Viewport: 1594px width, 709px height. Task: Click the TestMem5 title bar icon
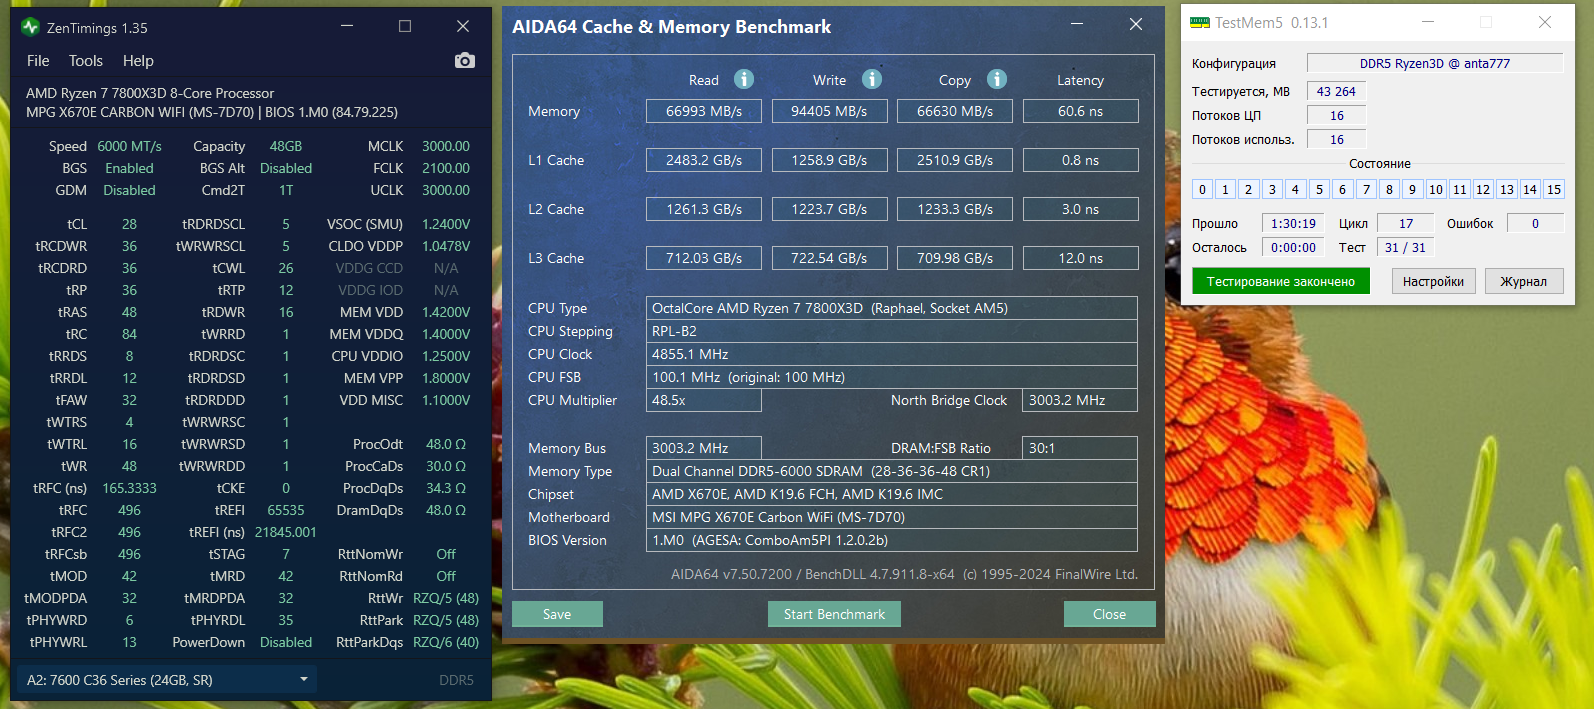[x=1199, y=22]
